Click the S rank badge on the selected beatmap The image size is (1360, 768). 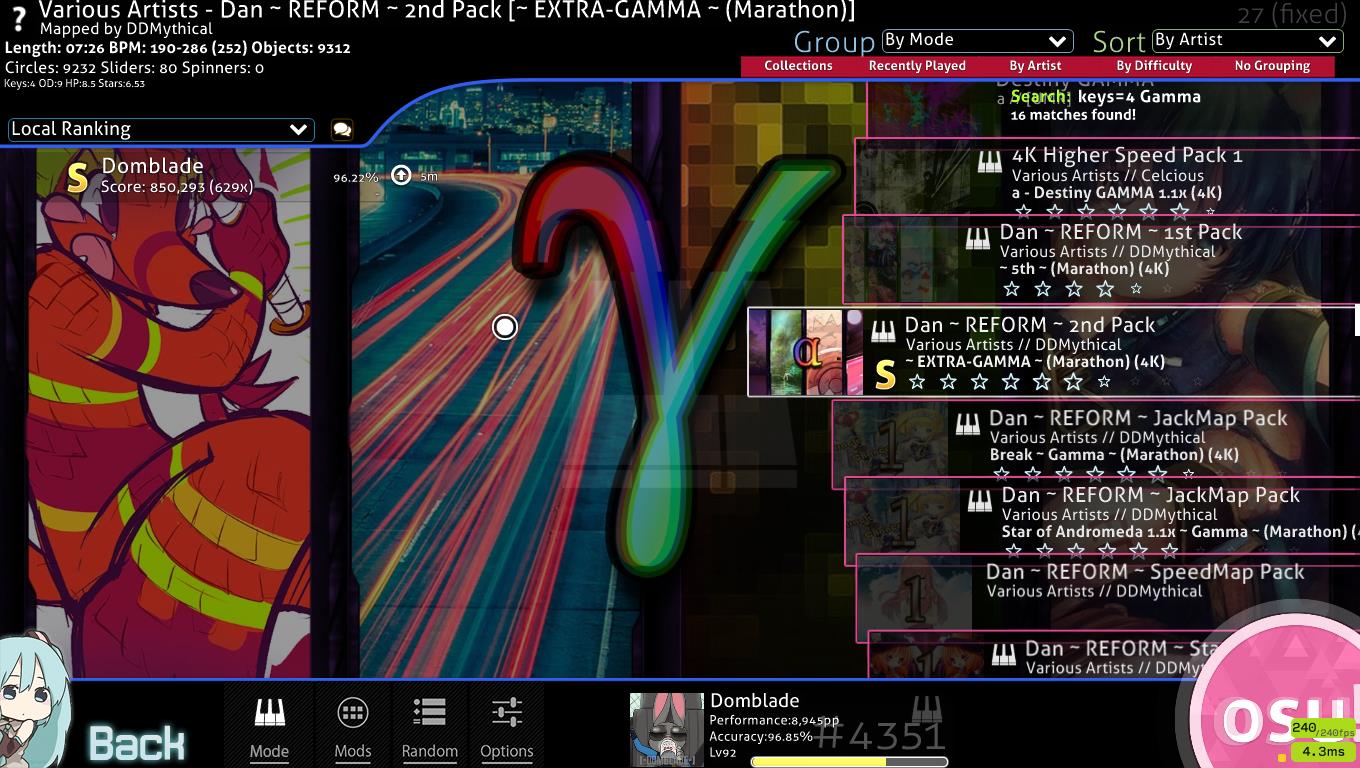pyautogui.click(x=884, y=375)
